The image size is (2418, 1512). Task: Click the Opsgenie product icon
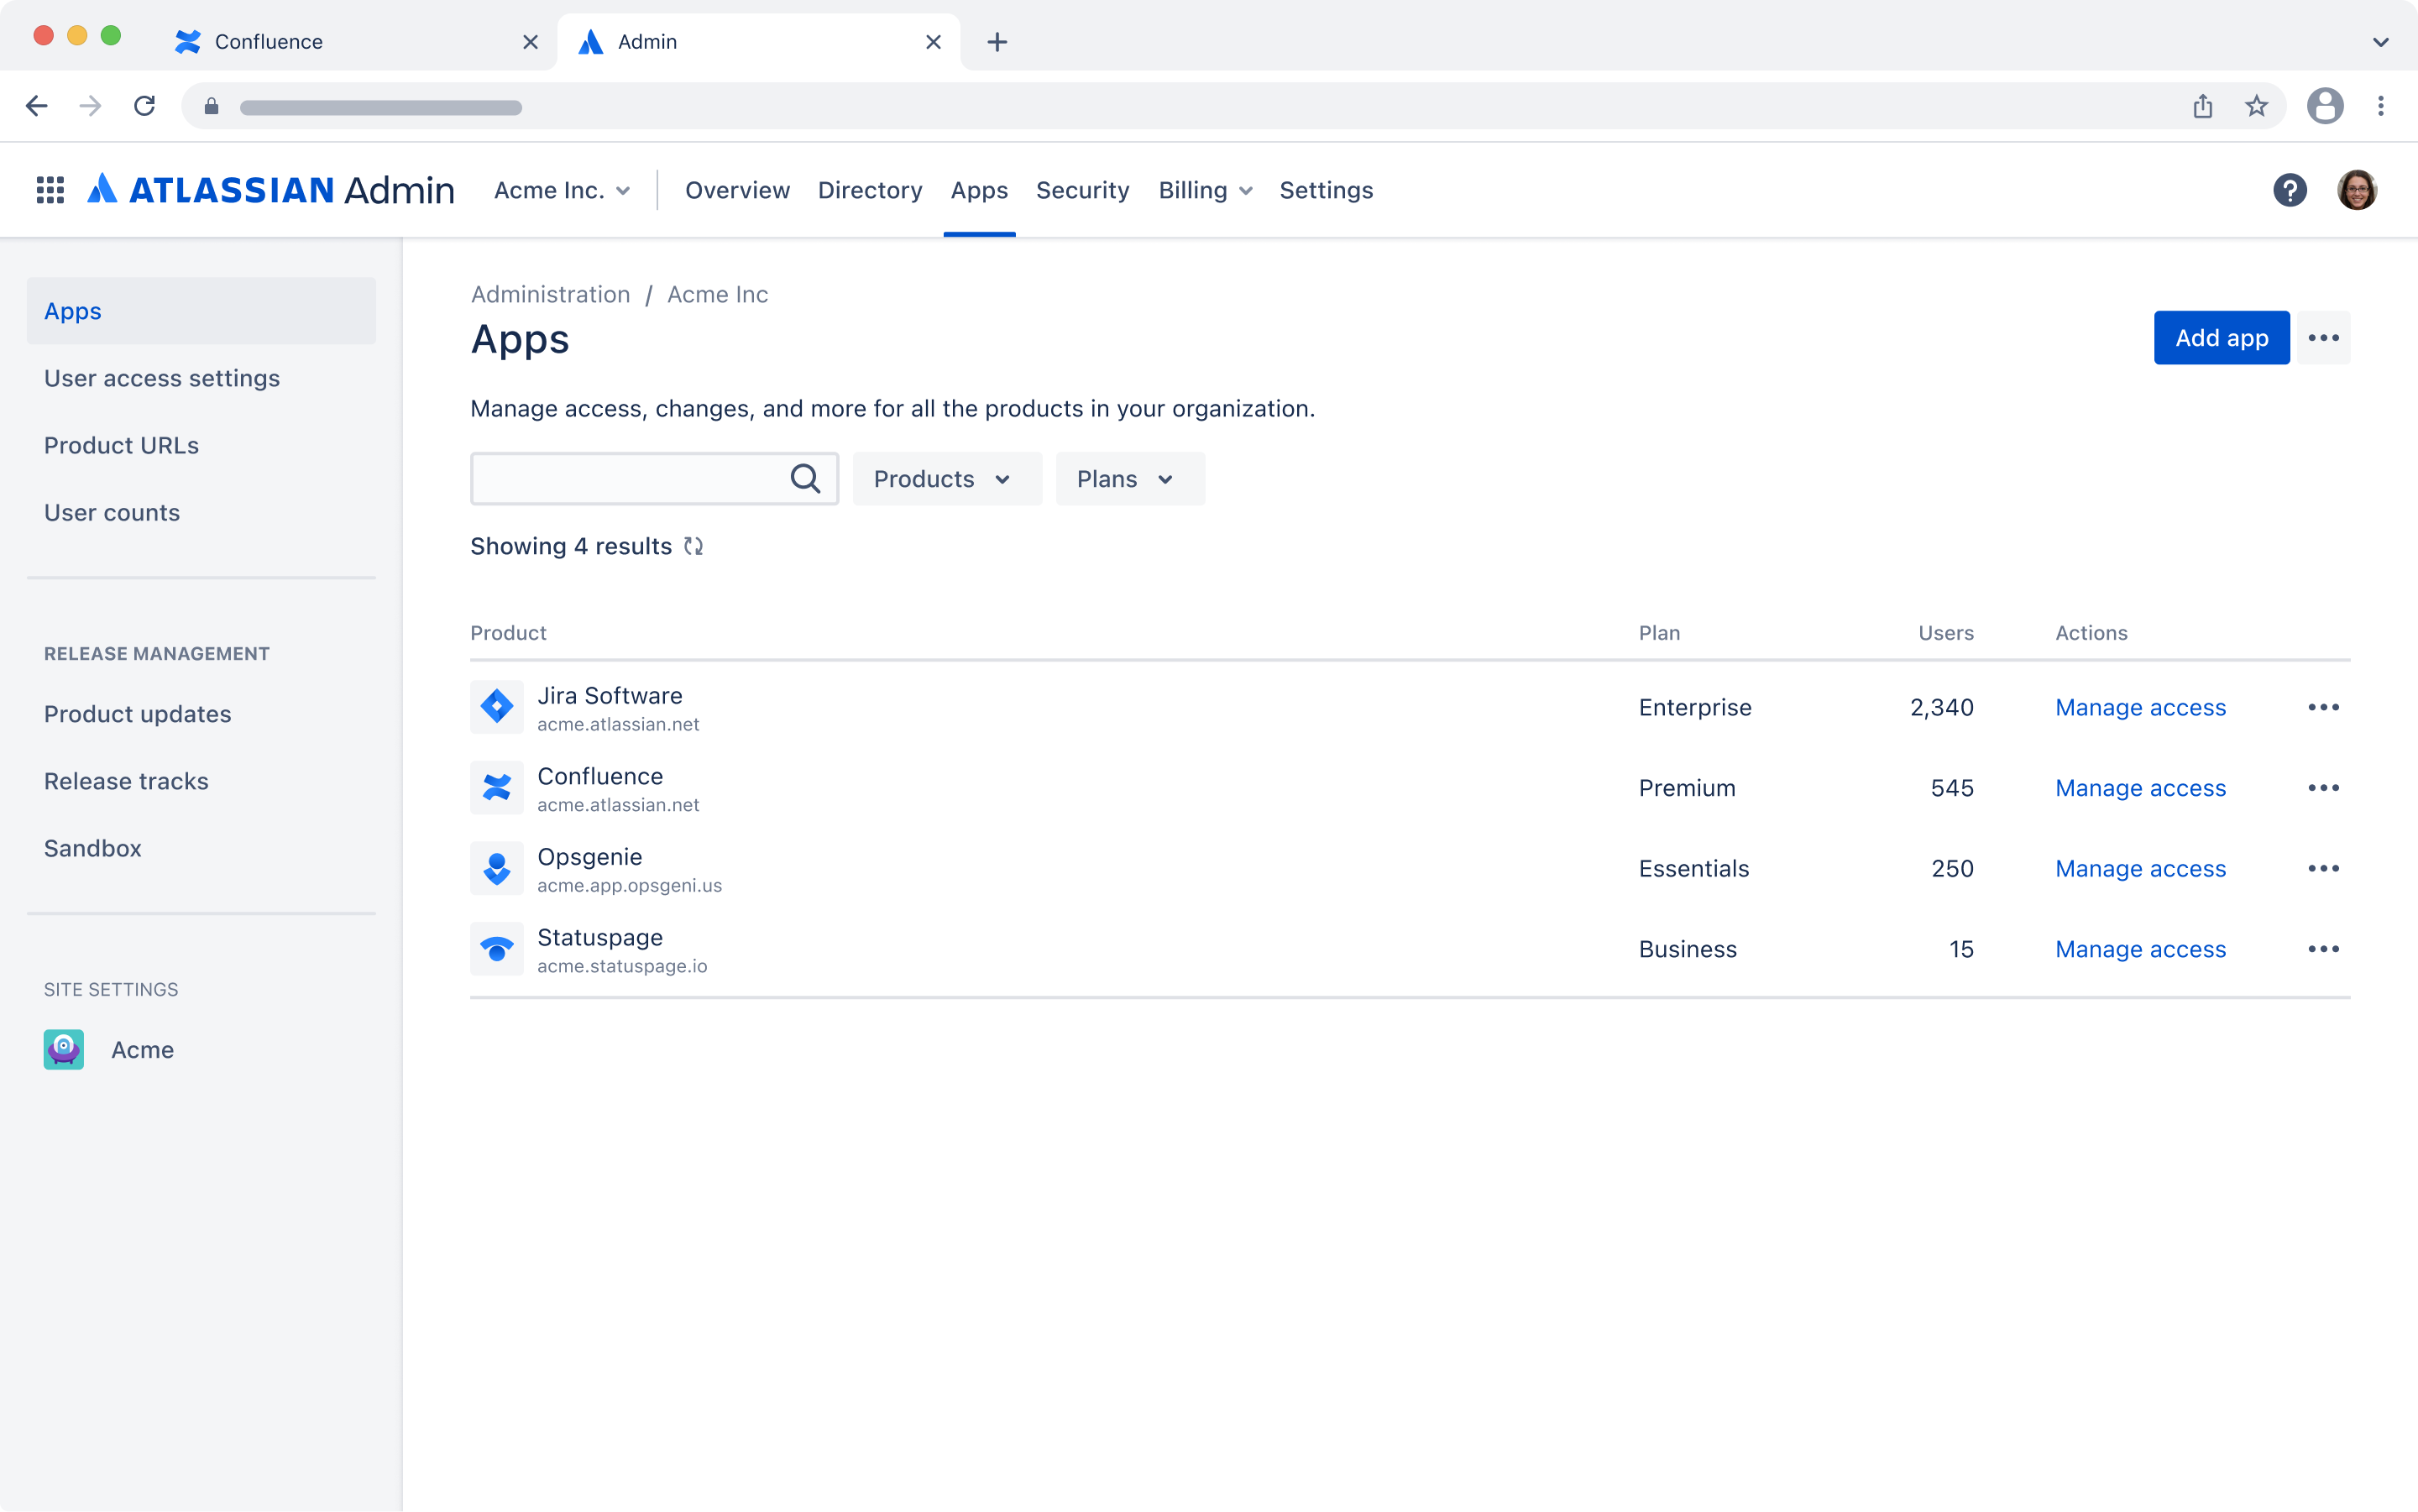pos(497,868)
